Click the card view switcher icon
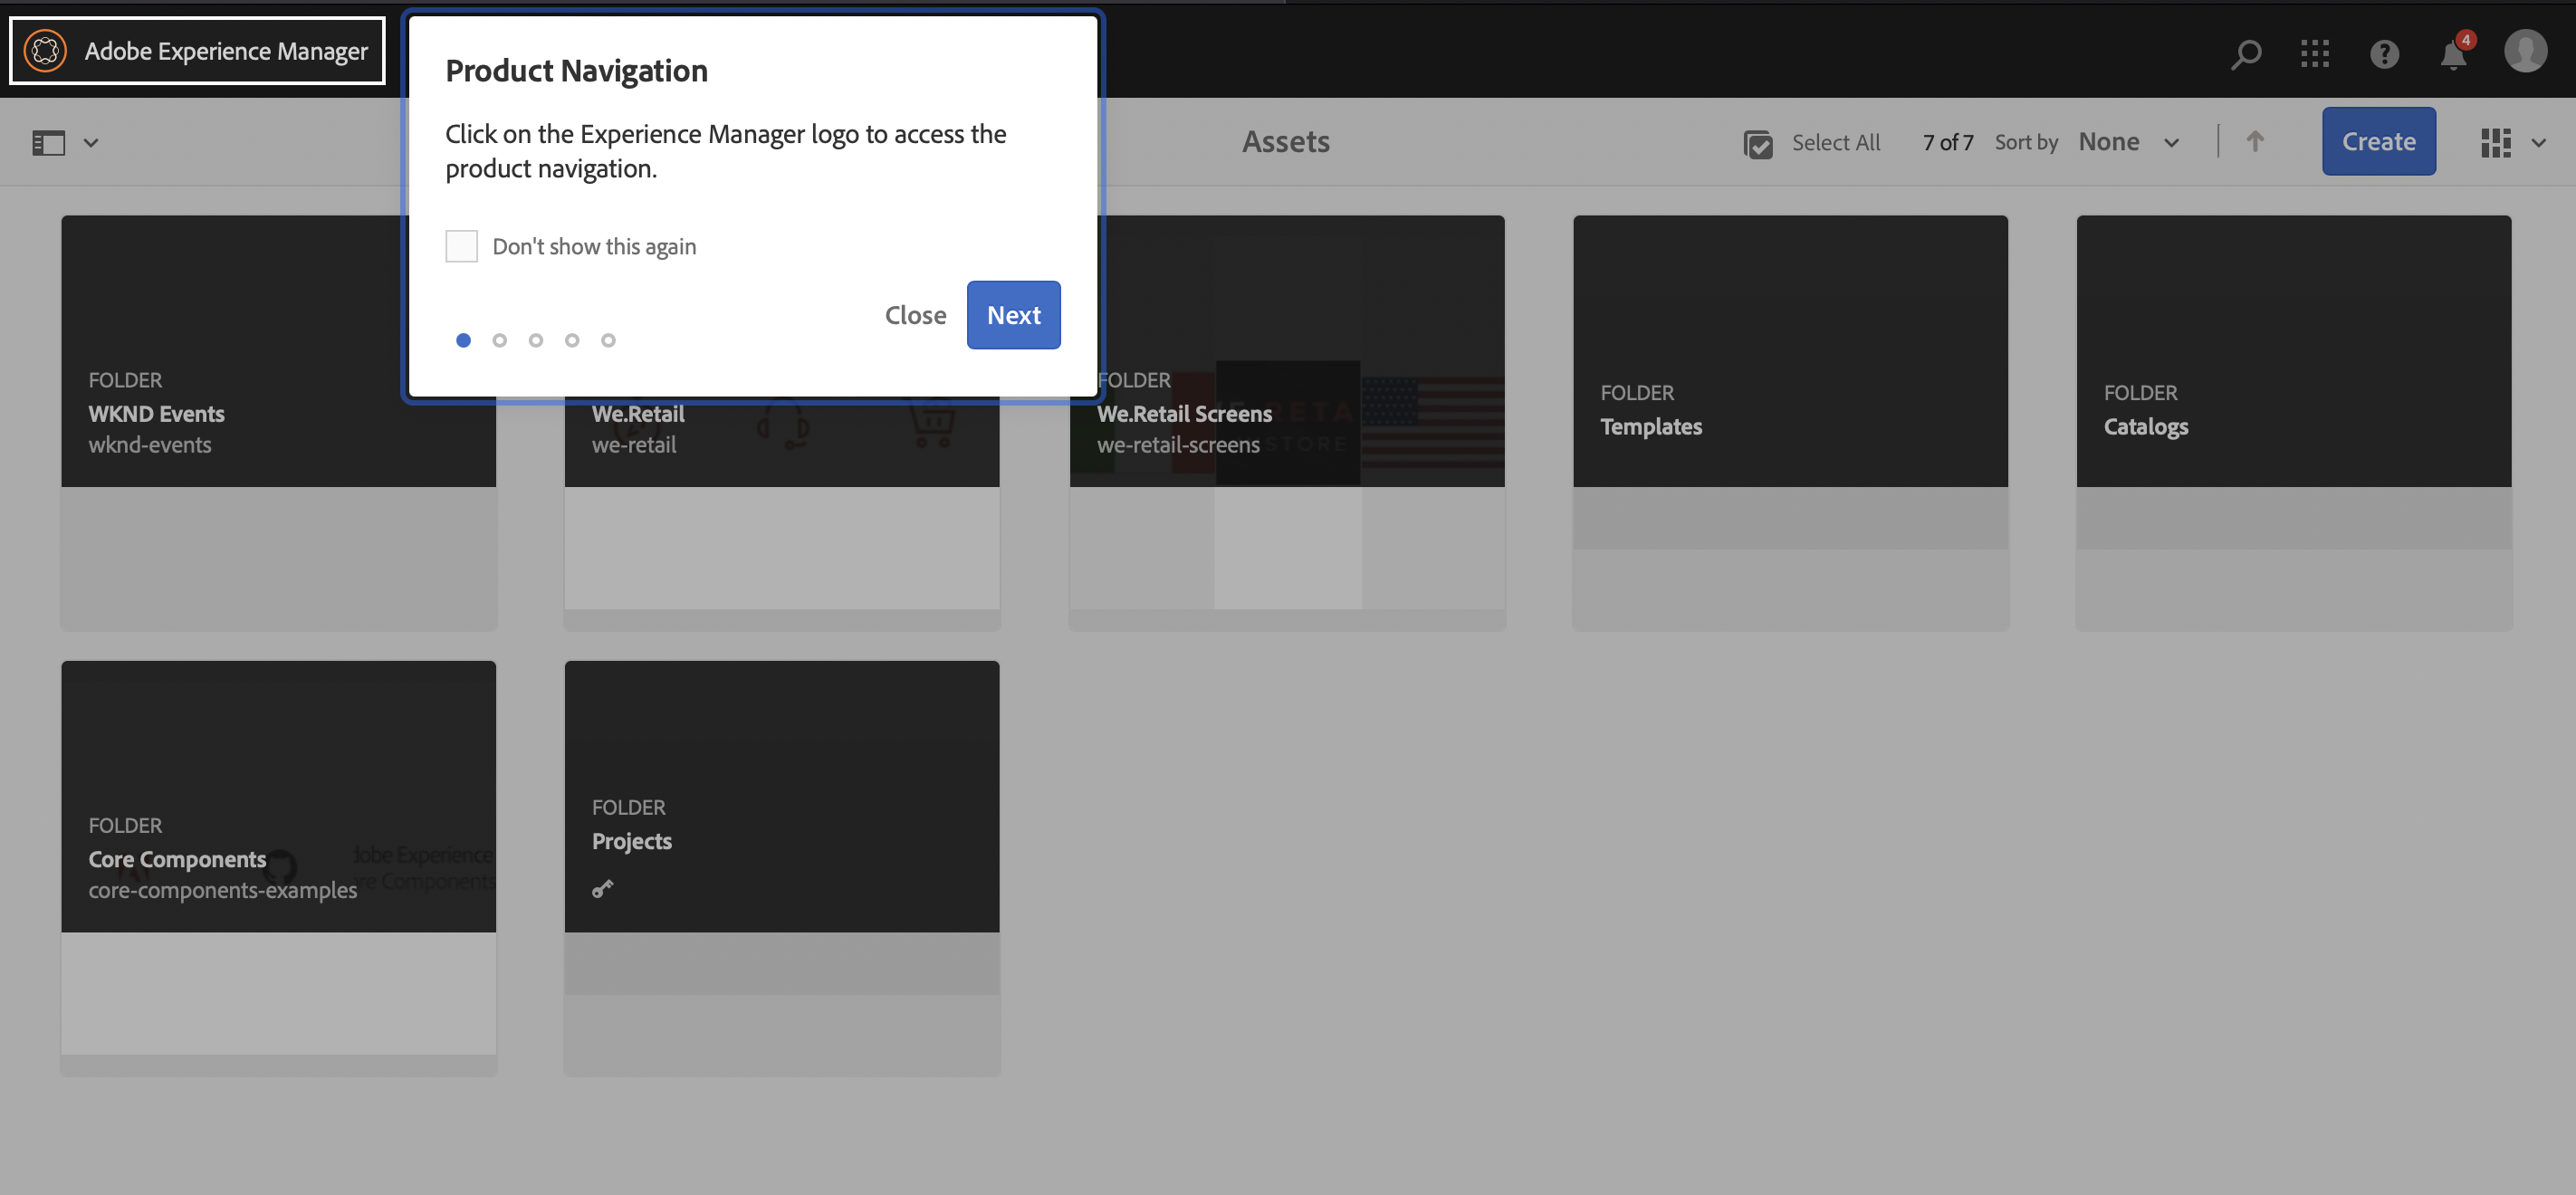The image size is (2576, 1195). point(2495,142)
